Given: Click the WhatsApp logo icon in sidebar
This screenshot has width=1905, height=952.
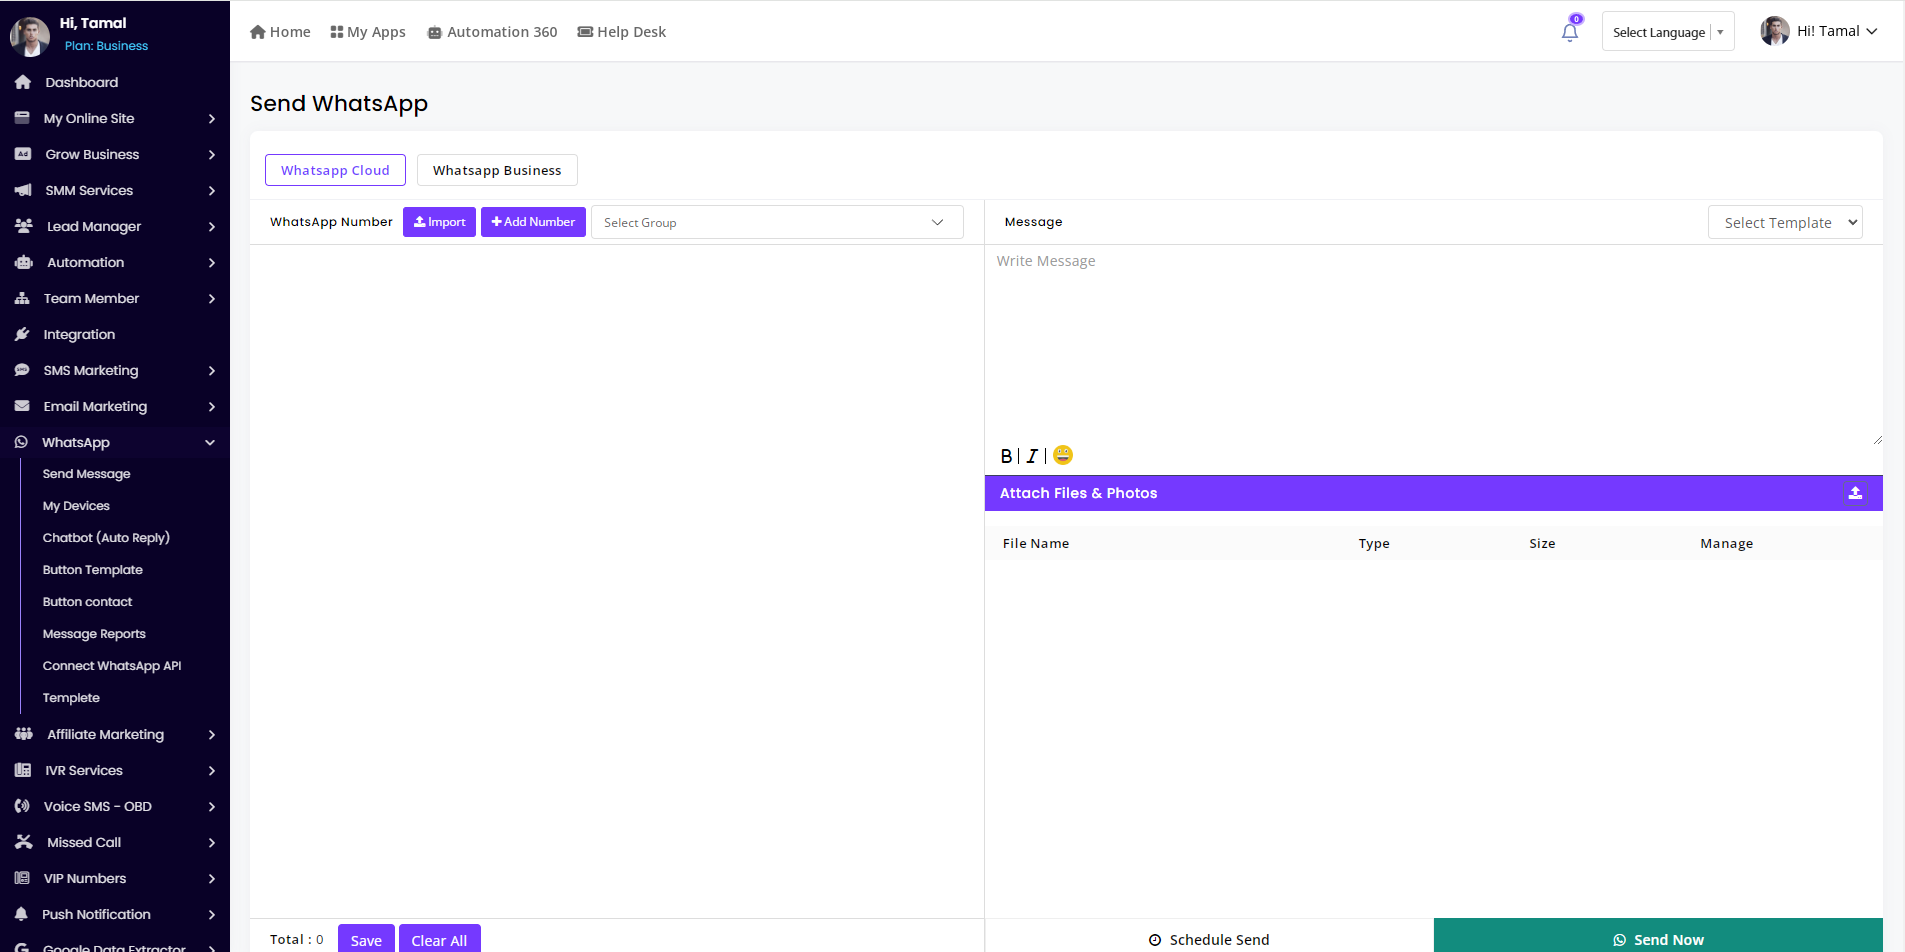Looking at the screenshot, I should [x=21, y=442].
